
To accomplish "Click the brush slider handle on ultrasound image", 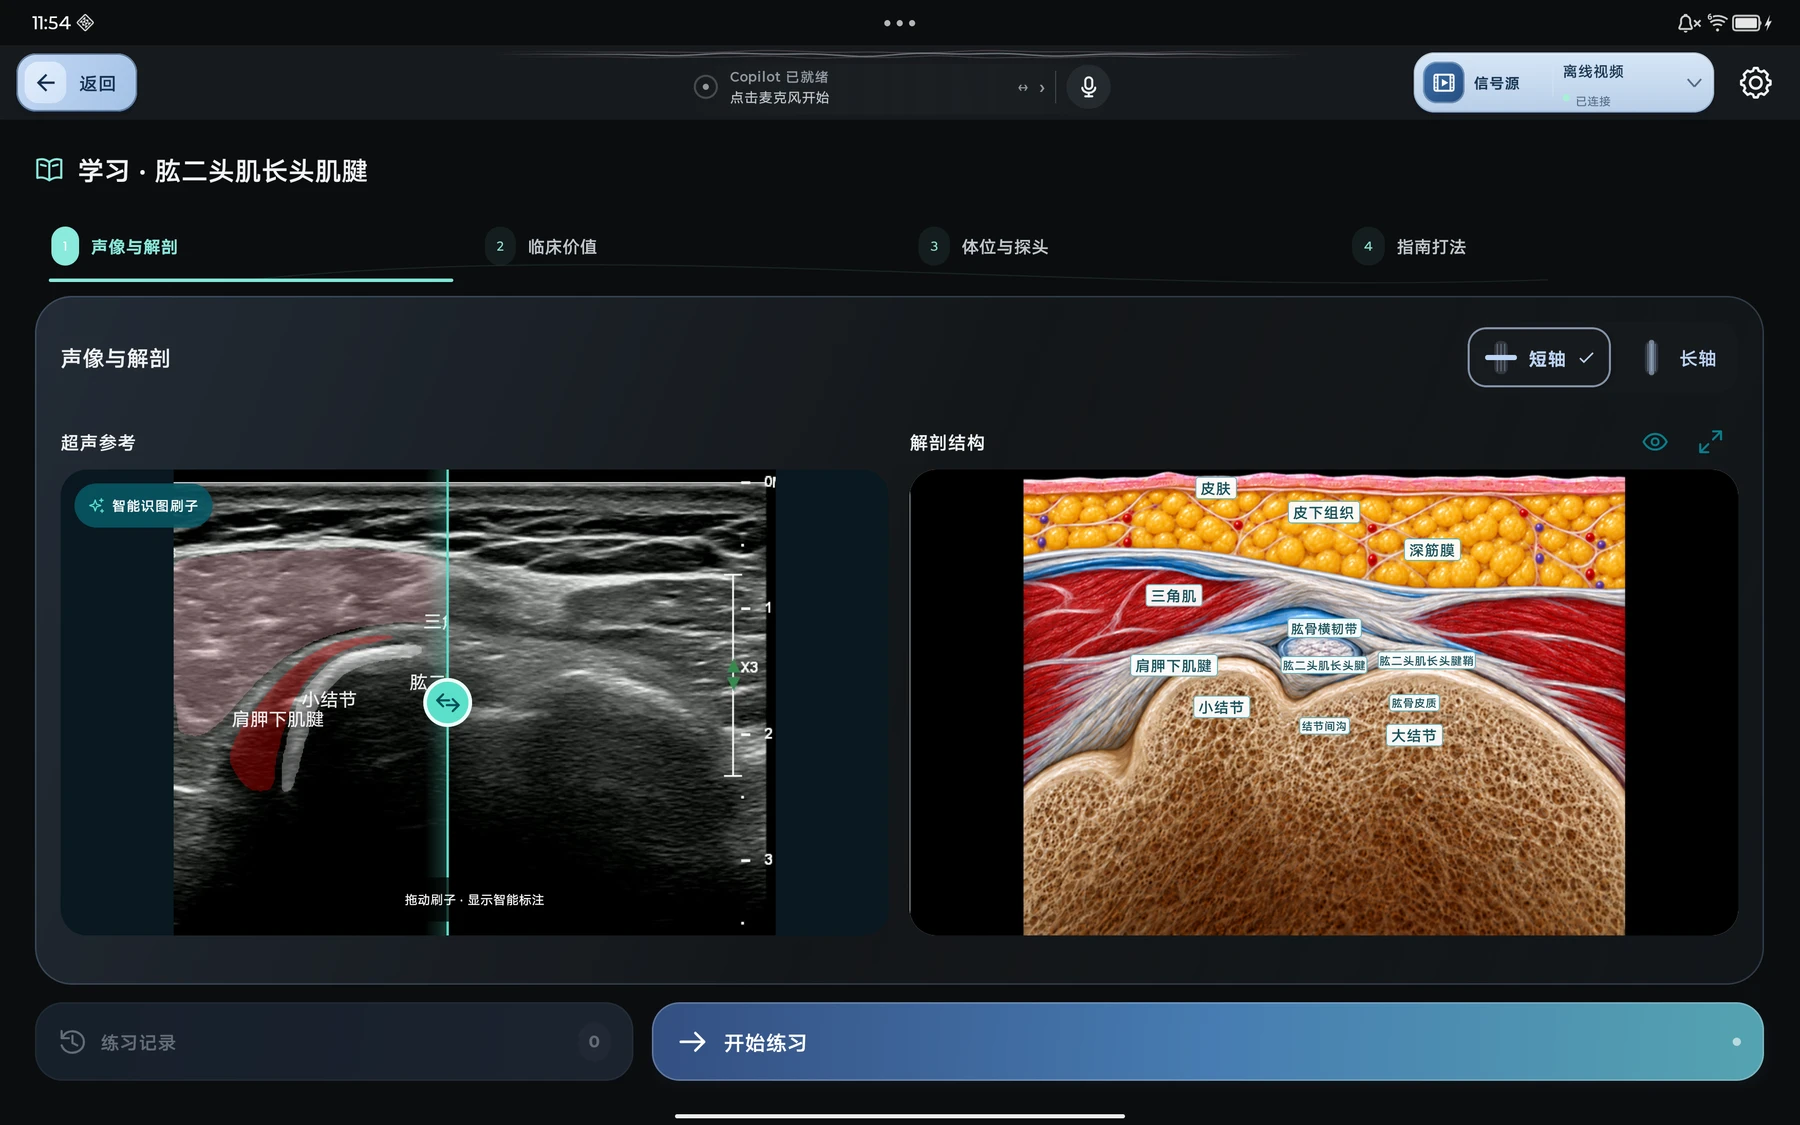I will click(448, 703).
